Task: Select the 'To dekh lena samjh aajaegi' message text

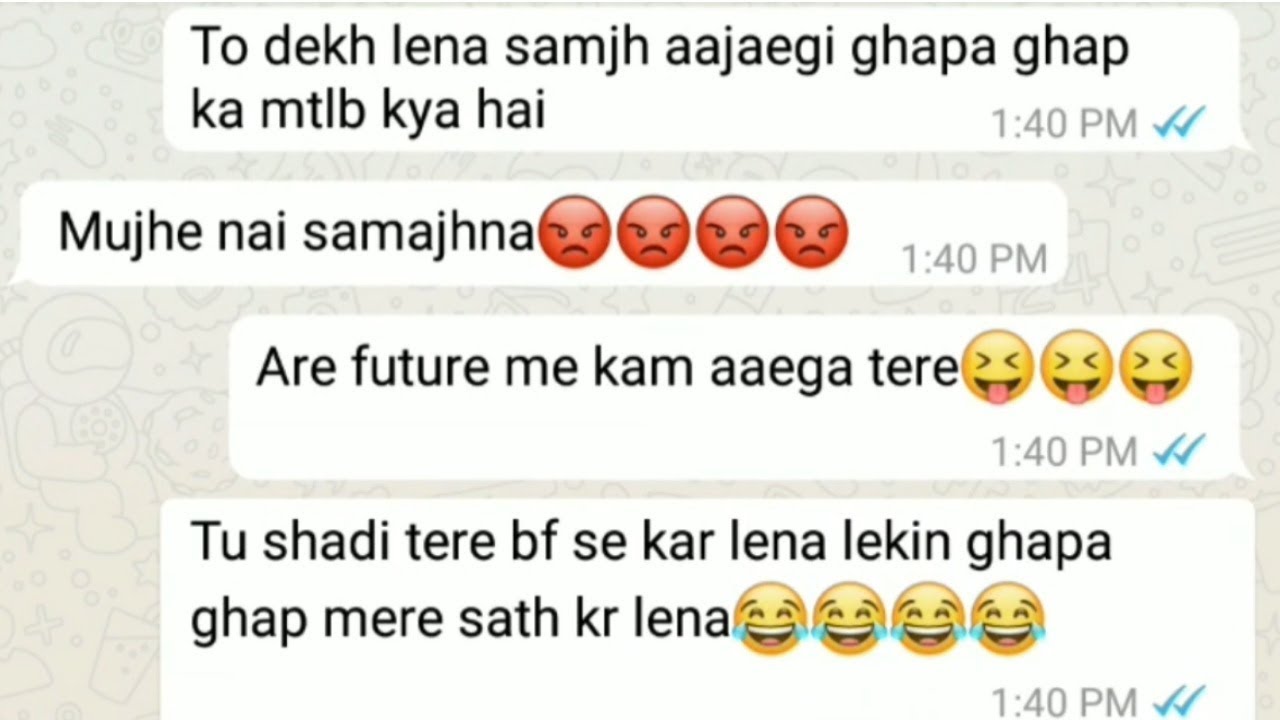Action: pos(657,80)
